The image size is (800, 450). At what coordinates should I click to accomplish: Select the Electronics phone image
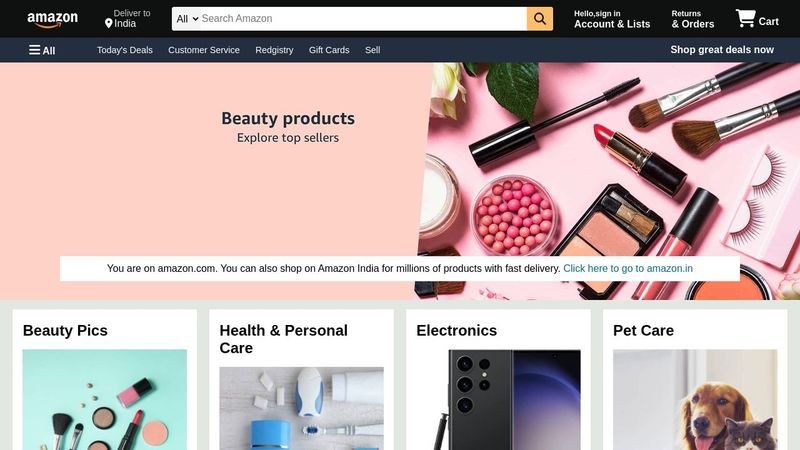(498, 399)
